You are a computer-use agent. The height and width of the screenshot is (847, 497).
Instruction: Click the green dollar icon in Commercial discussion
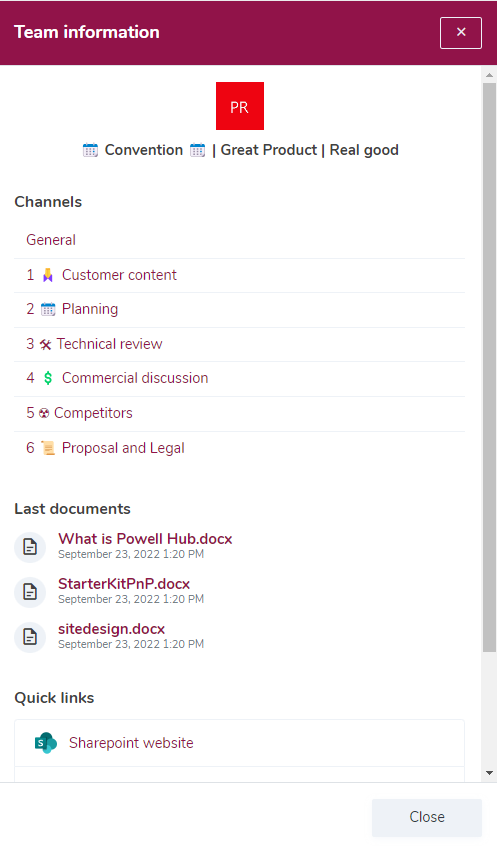[x=48, y=378]
